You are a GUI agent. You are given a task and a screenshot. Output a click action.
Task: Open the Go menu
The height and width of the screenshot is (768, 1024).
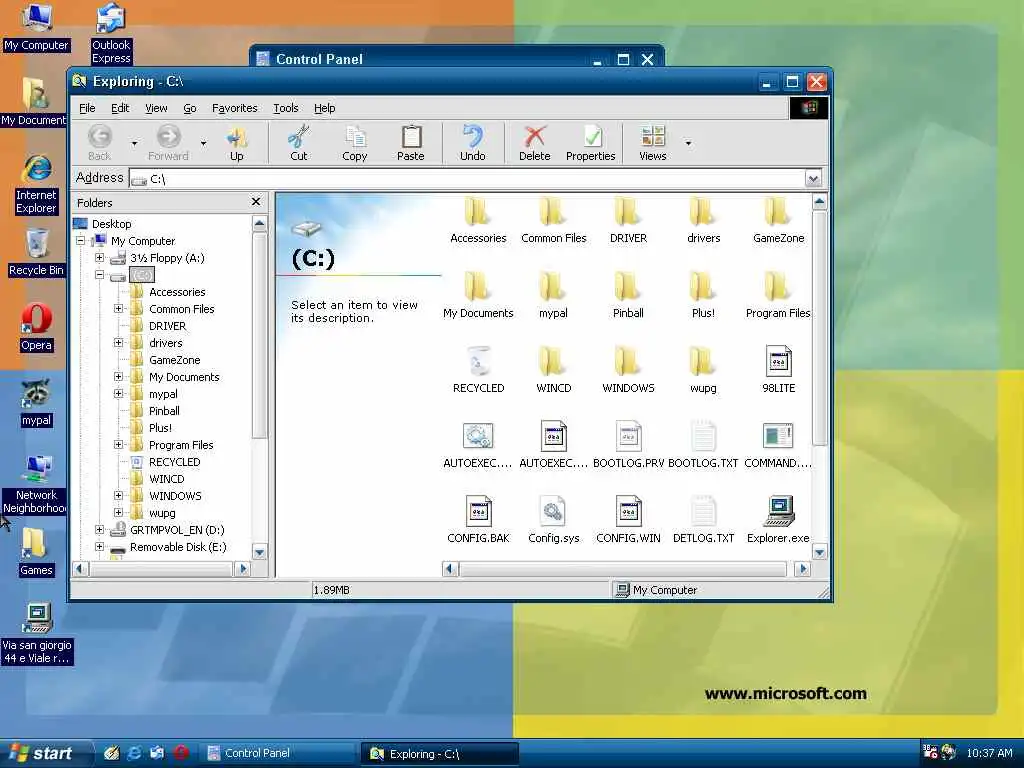(x=189, y=108)
